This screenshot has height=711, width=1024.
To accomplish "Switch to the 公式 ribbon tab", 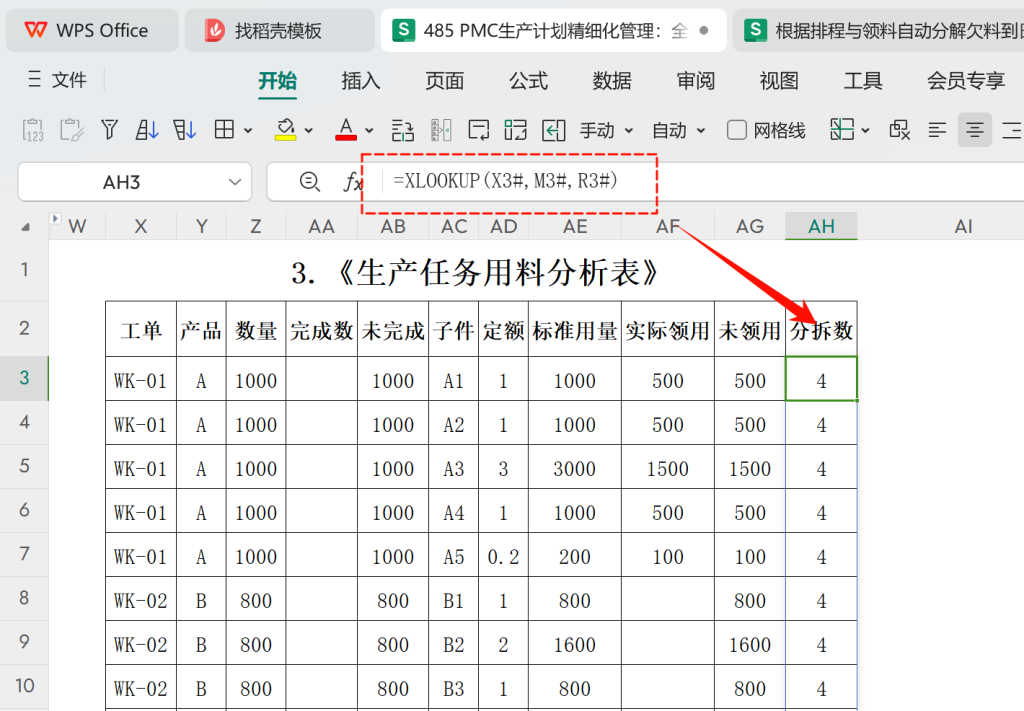I will 528,81.
